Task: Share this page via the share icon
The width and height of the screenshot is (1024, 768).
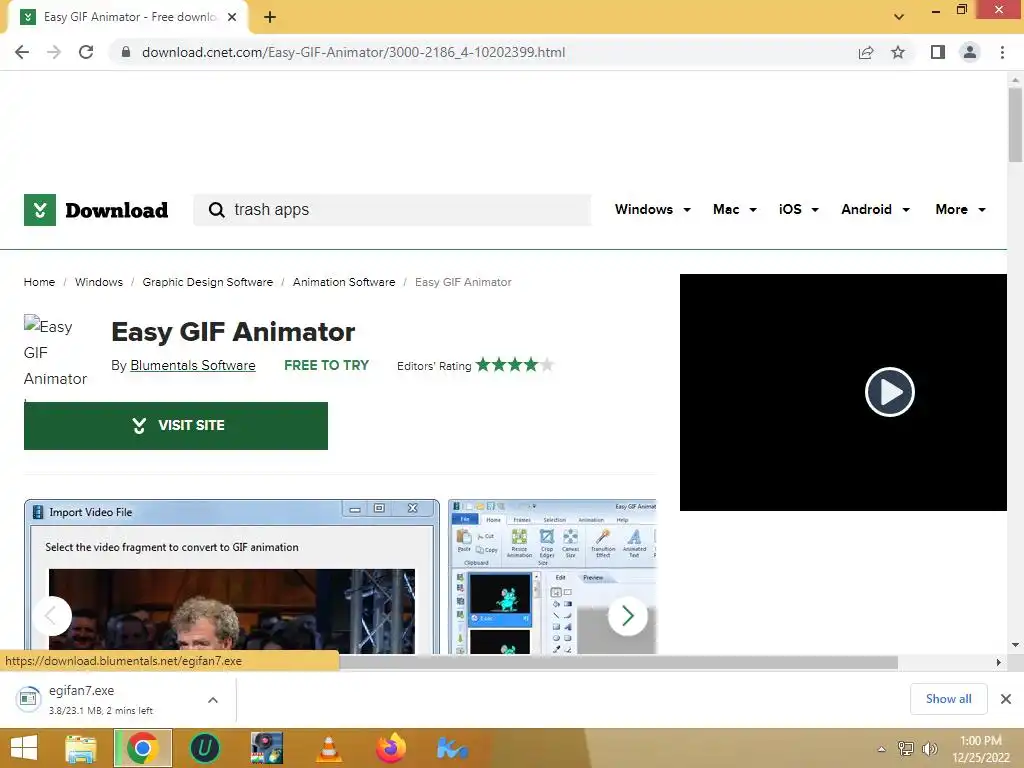Action: click(x=866, y=52)
